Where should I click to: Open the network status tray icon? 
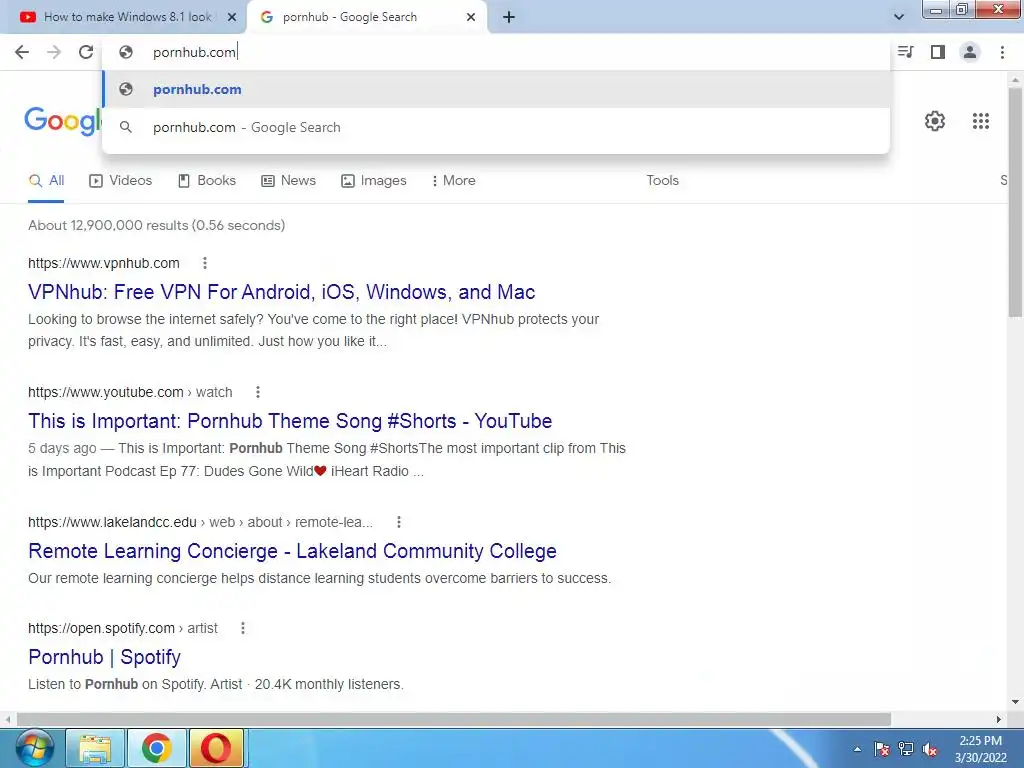point(906,749)
